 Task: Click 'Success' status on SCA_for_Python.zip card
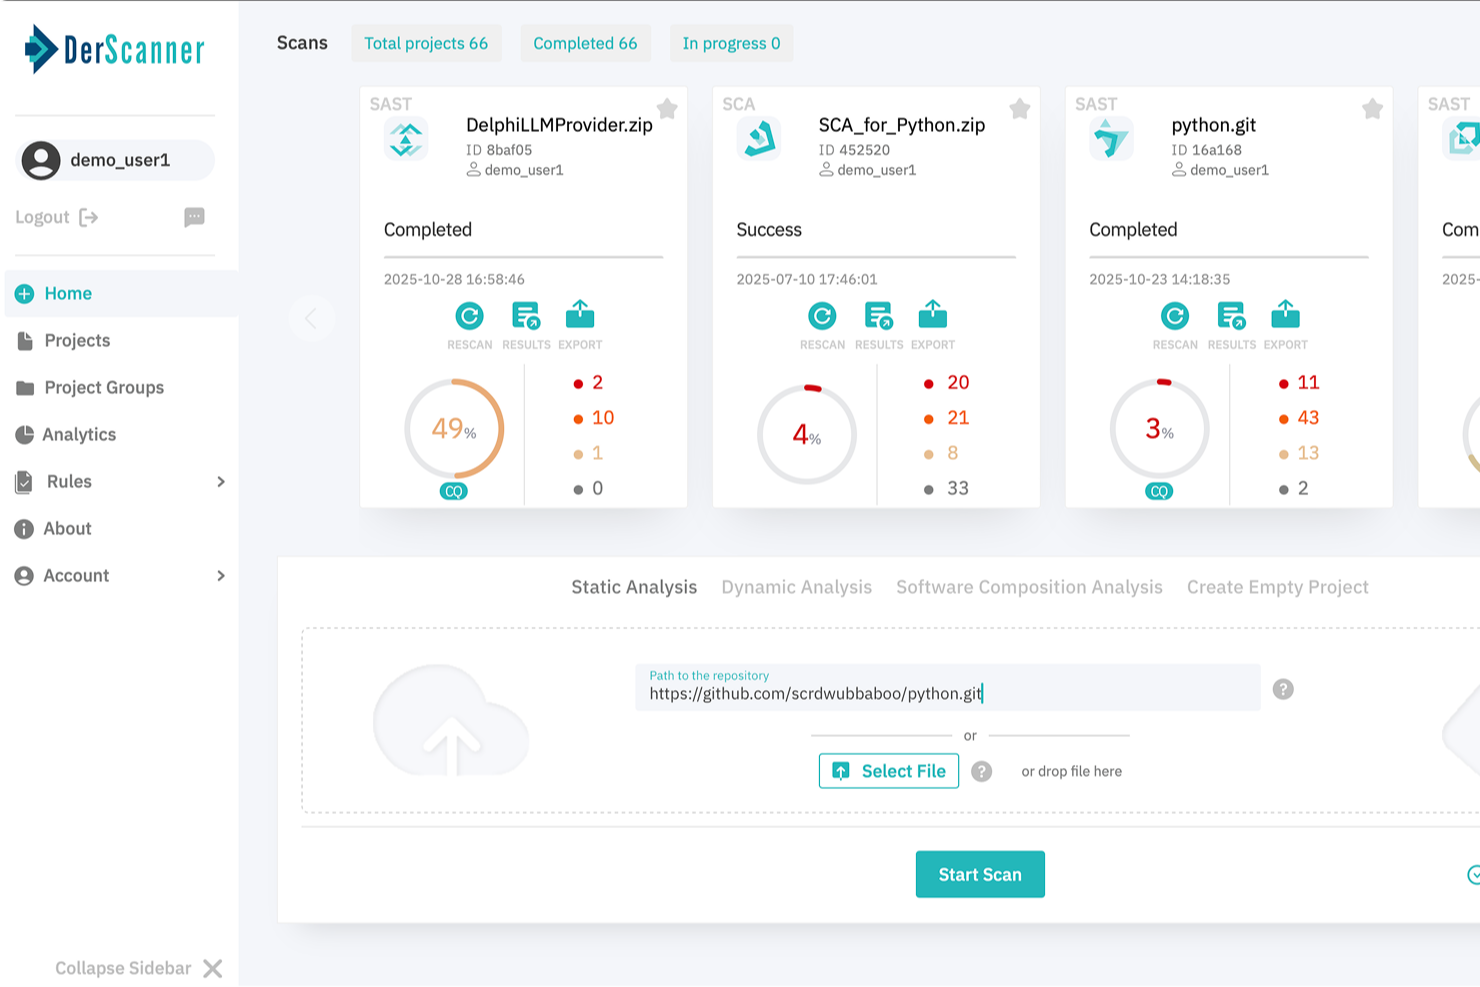pos(769,229)
